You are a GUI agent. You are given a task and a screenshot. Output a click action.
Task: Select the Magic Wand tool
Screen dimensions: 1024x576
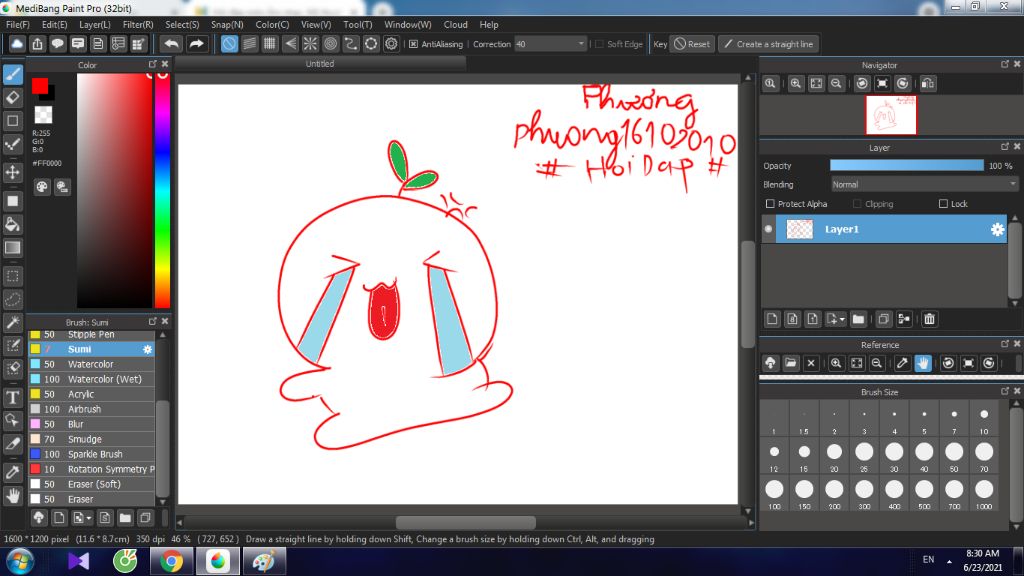pyautogui.click(x=12, y=323)
